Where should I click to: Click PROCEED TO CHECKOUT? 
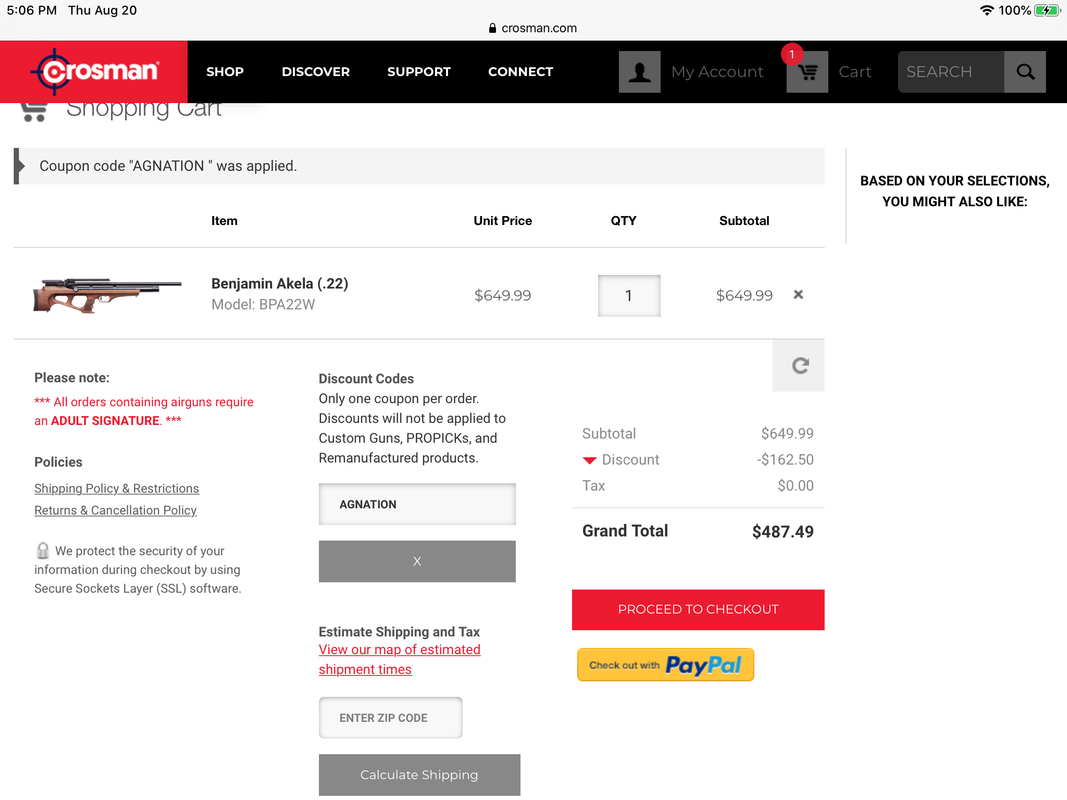(x=698, y=610)
